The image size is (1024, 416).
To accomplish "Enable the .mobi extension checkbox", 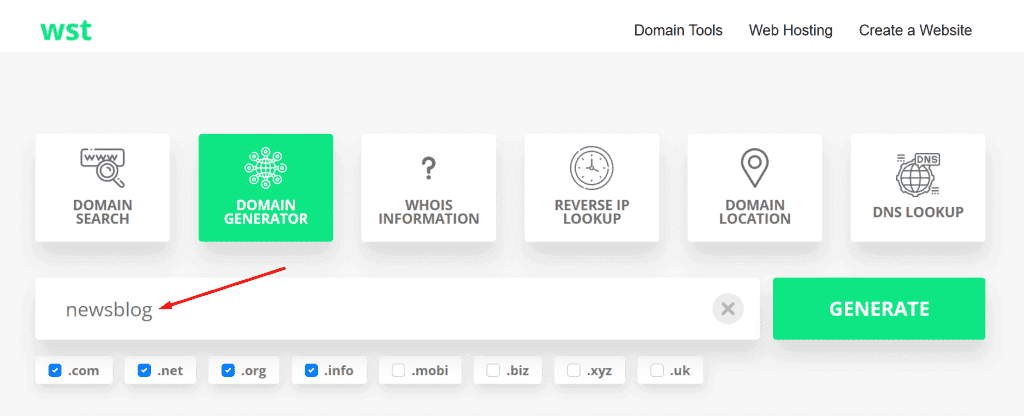I will 398,371.
